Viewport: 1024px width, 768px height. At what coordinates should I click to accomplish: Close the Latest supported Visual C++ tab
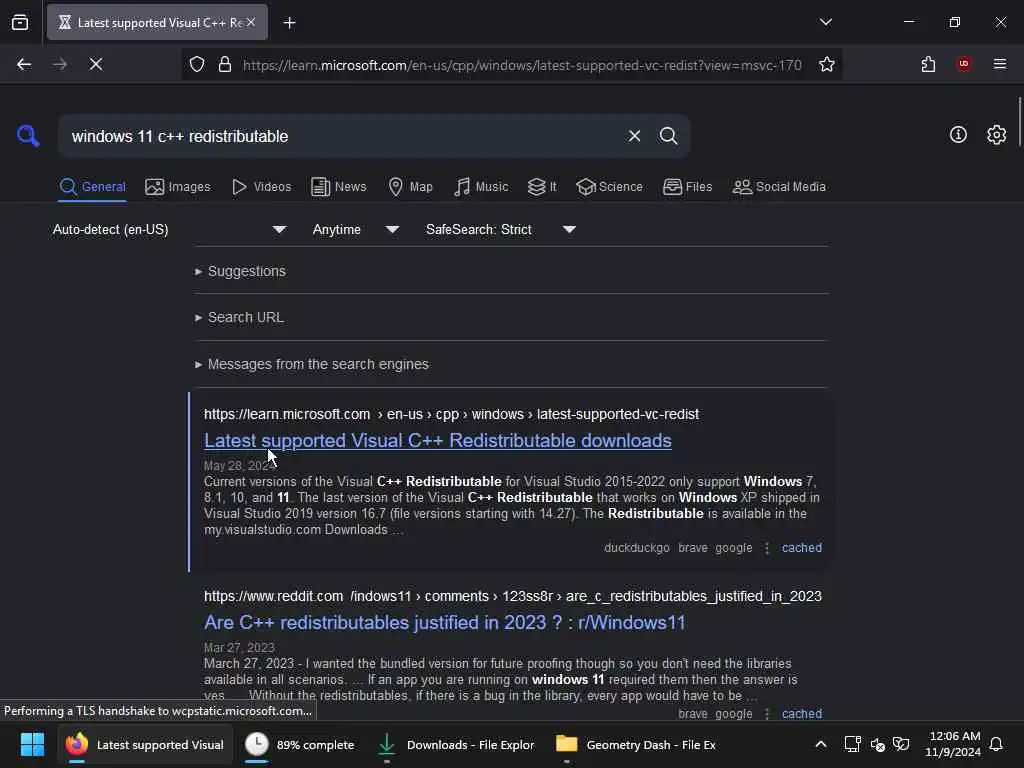(251, 22)
